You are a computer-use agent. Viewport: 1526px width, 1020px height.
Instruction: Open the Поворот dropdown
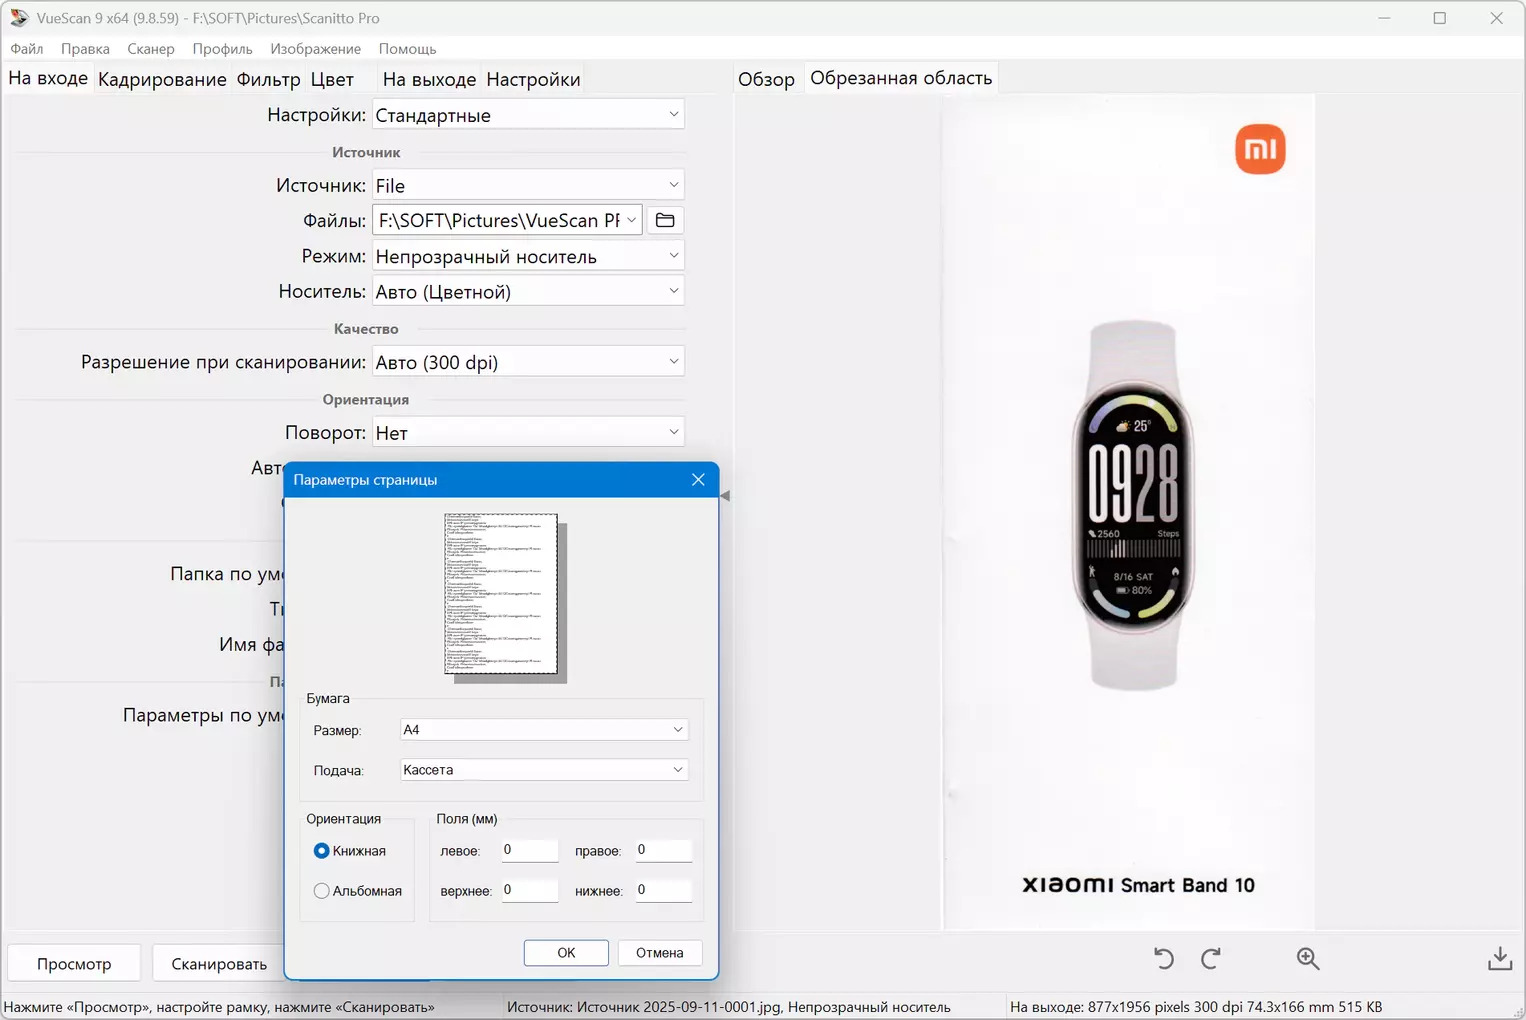click(x=528, y=432)
